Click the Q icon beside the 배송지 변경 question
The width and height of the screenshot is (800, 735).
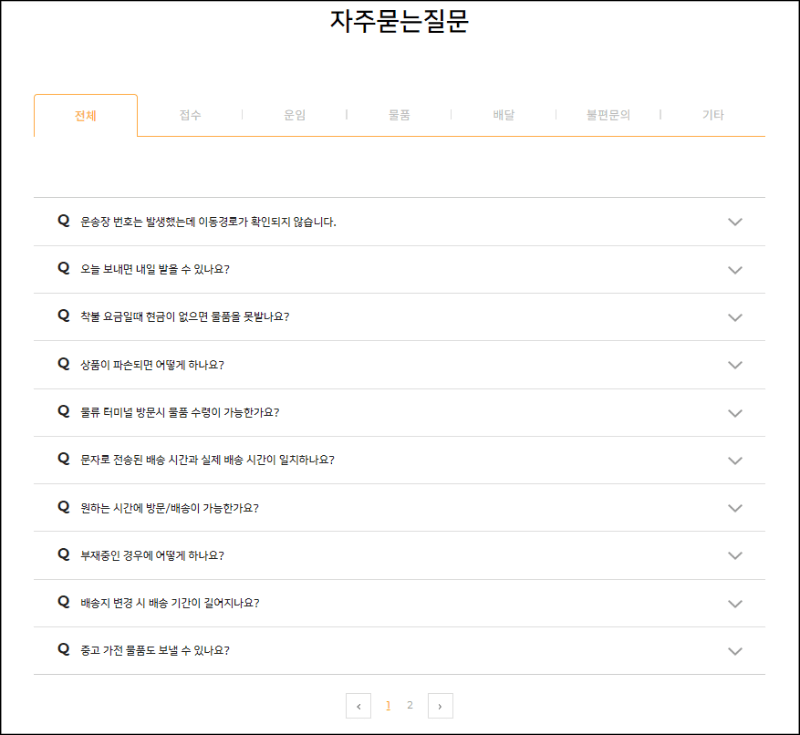coord(62,603)
